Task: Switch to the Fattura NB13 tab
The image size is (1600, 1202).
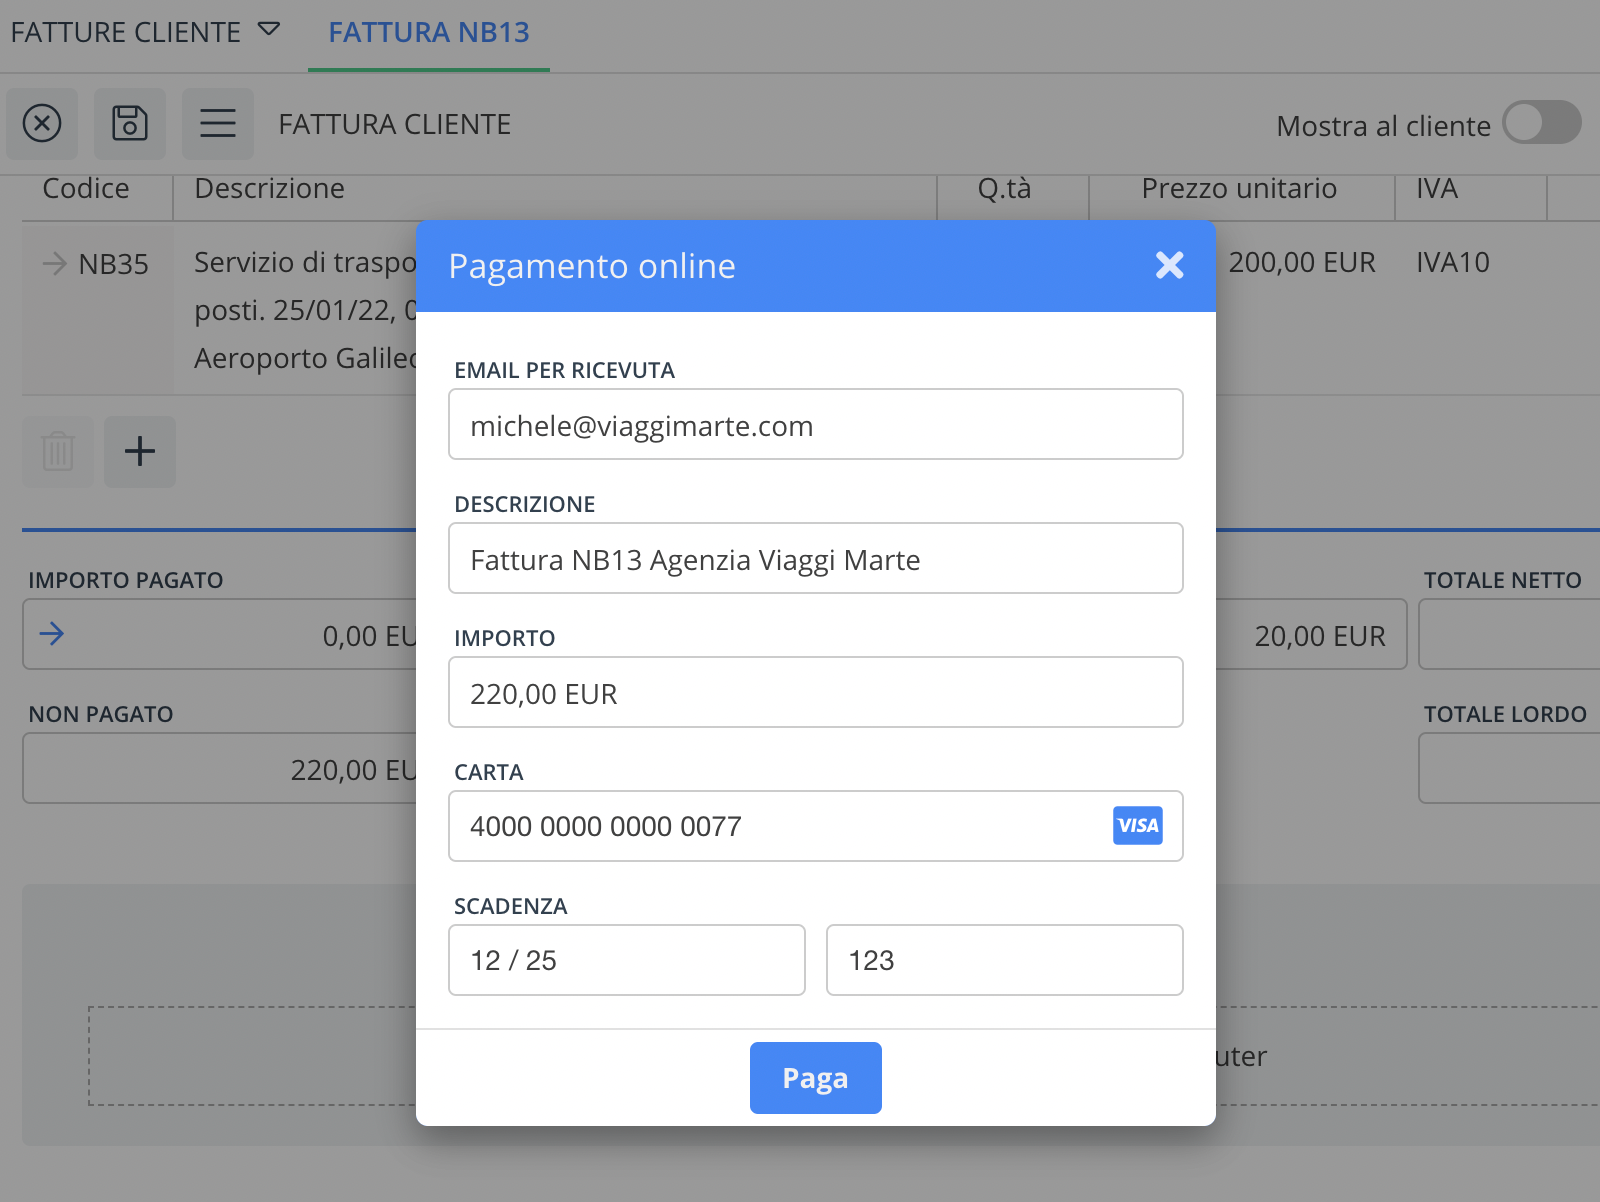Action: pos(429,33)
